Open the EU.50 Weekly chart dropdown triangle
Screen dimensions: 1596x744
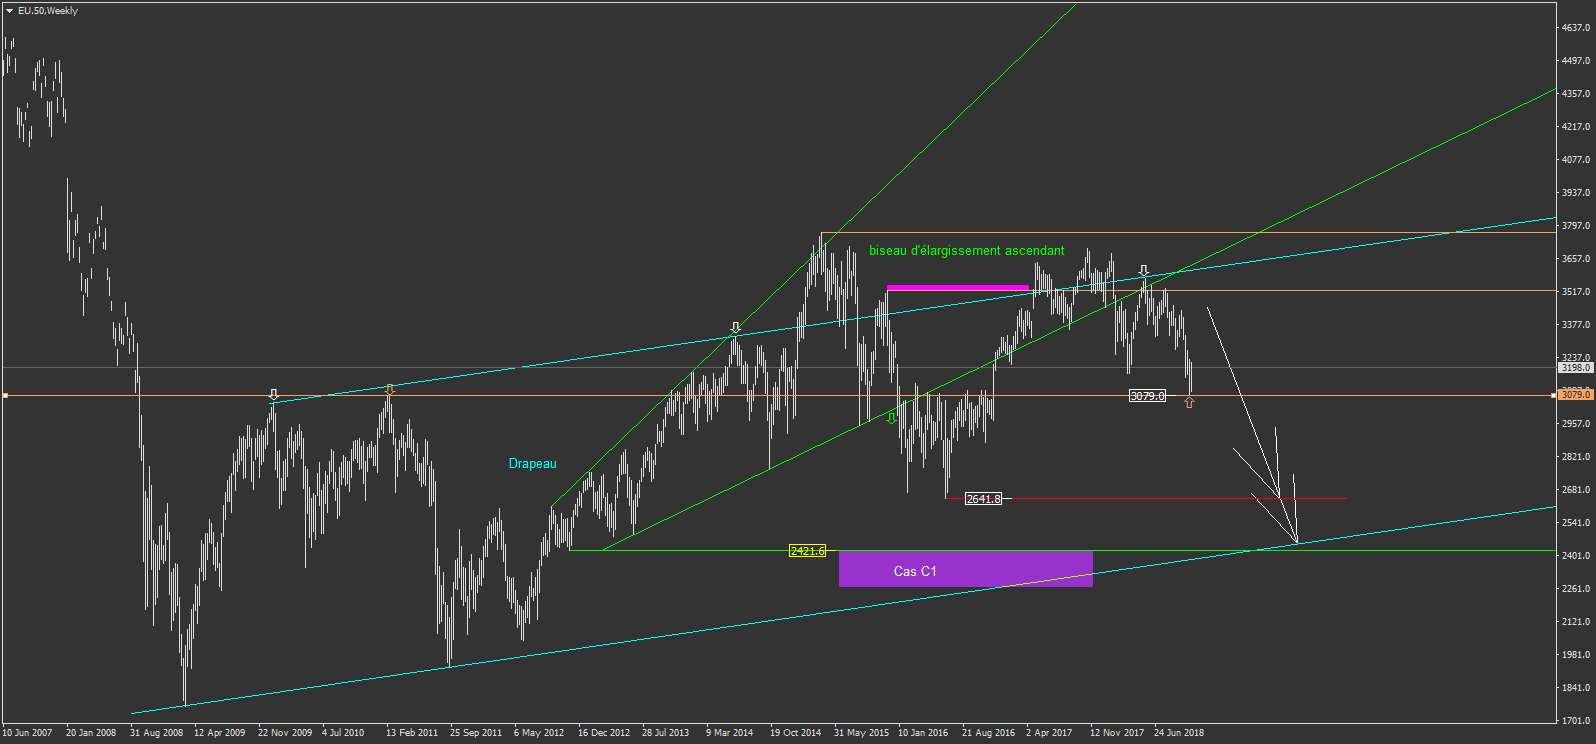pyautogui.click(x=9, y=11)
